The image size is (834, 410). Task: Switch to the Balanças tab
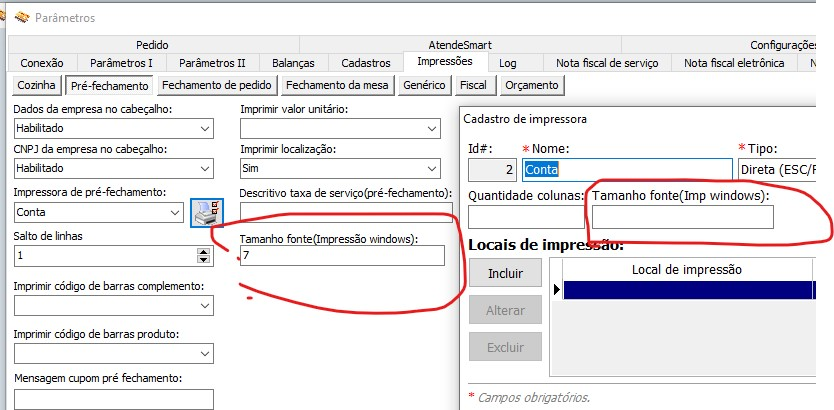click(x=293, y=63)
